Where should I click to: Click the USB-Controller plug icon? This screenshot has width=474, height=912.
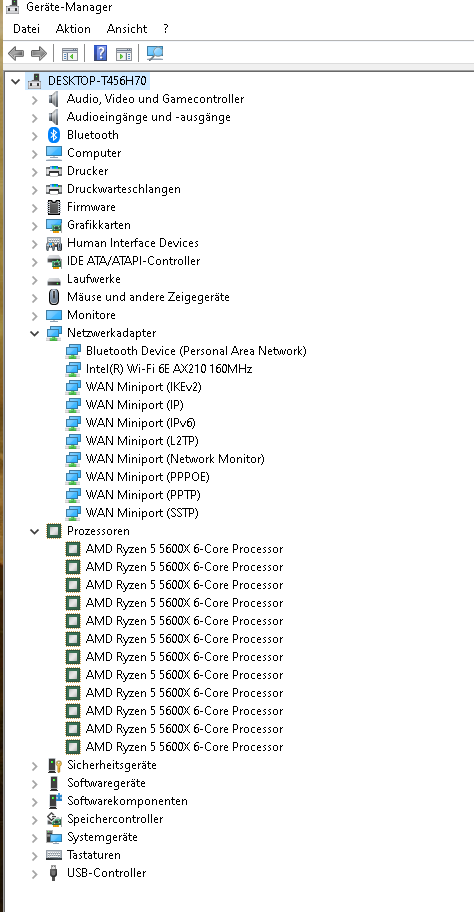(54, 873)
